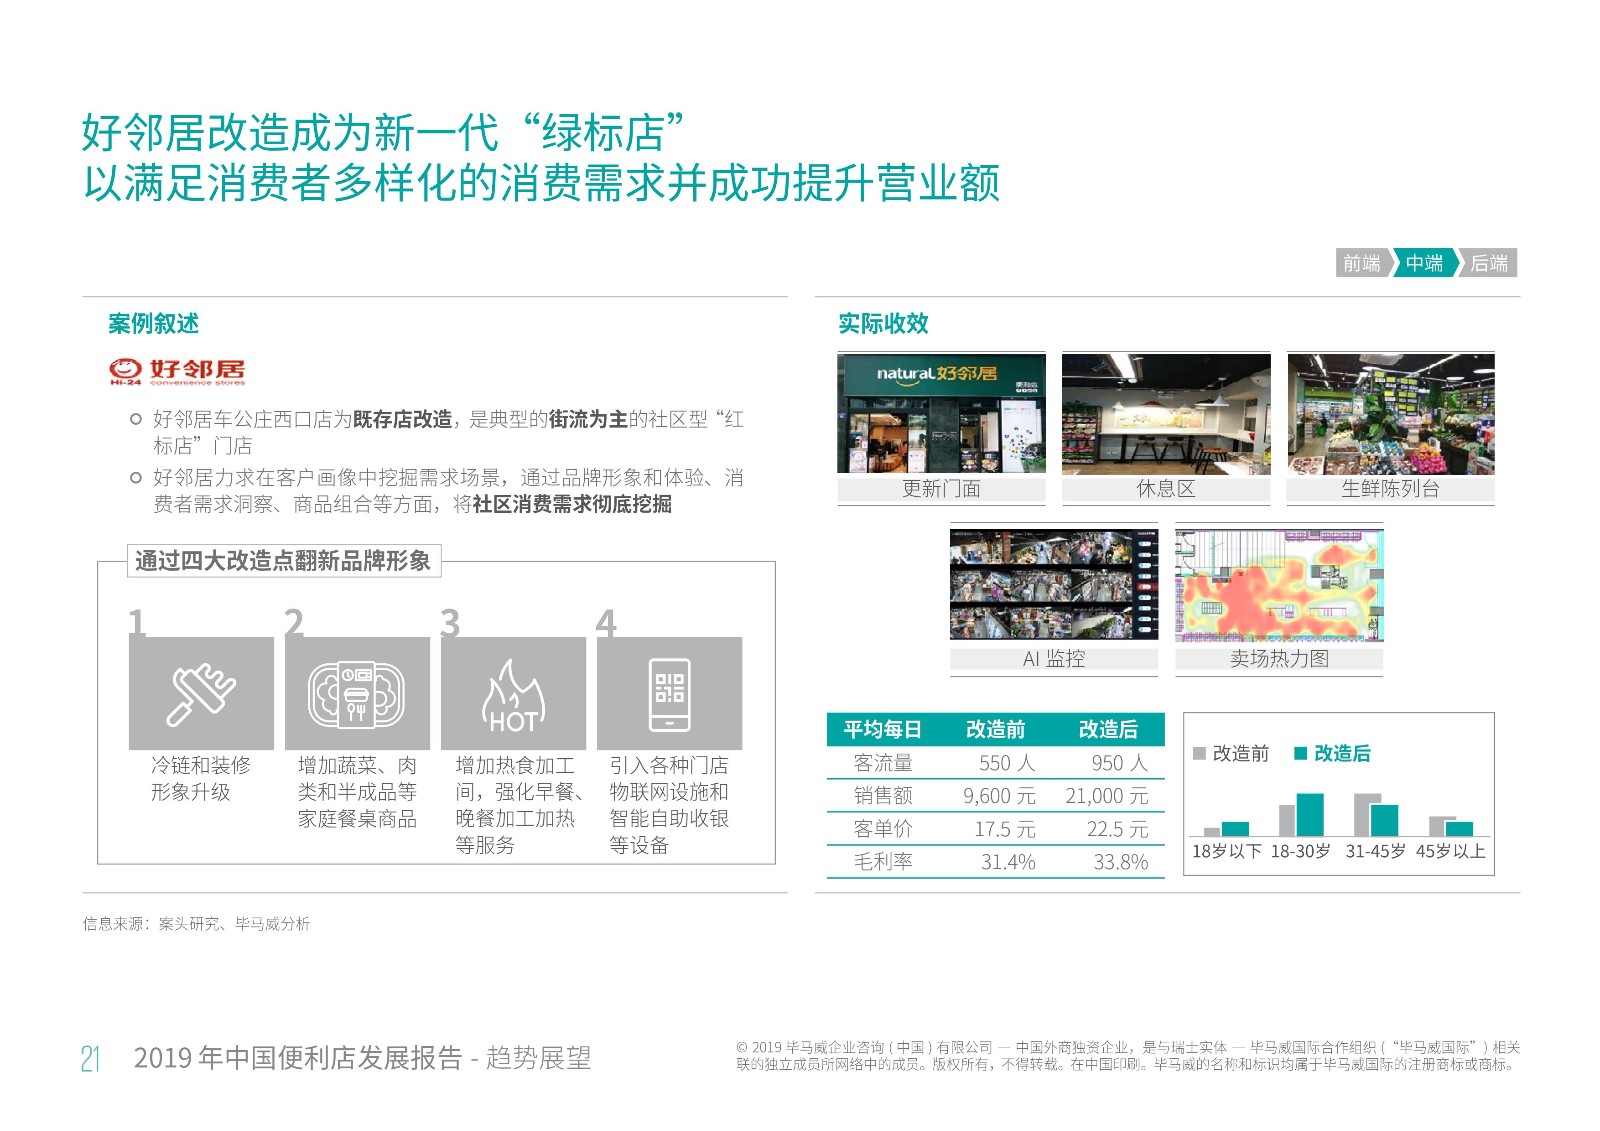Click the 17.5 元 table cell
This screenshot has width=1600, height=1131.
[1005, 829]
